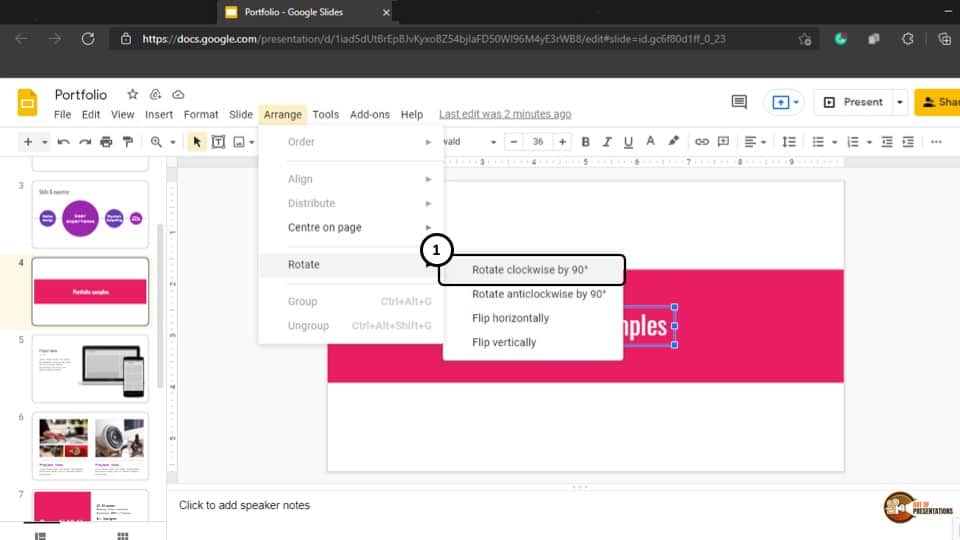960x540 pixels.
Task: Click the zoom magnifier tool
Action: point(156,142)
